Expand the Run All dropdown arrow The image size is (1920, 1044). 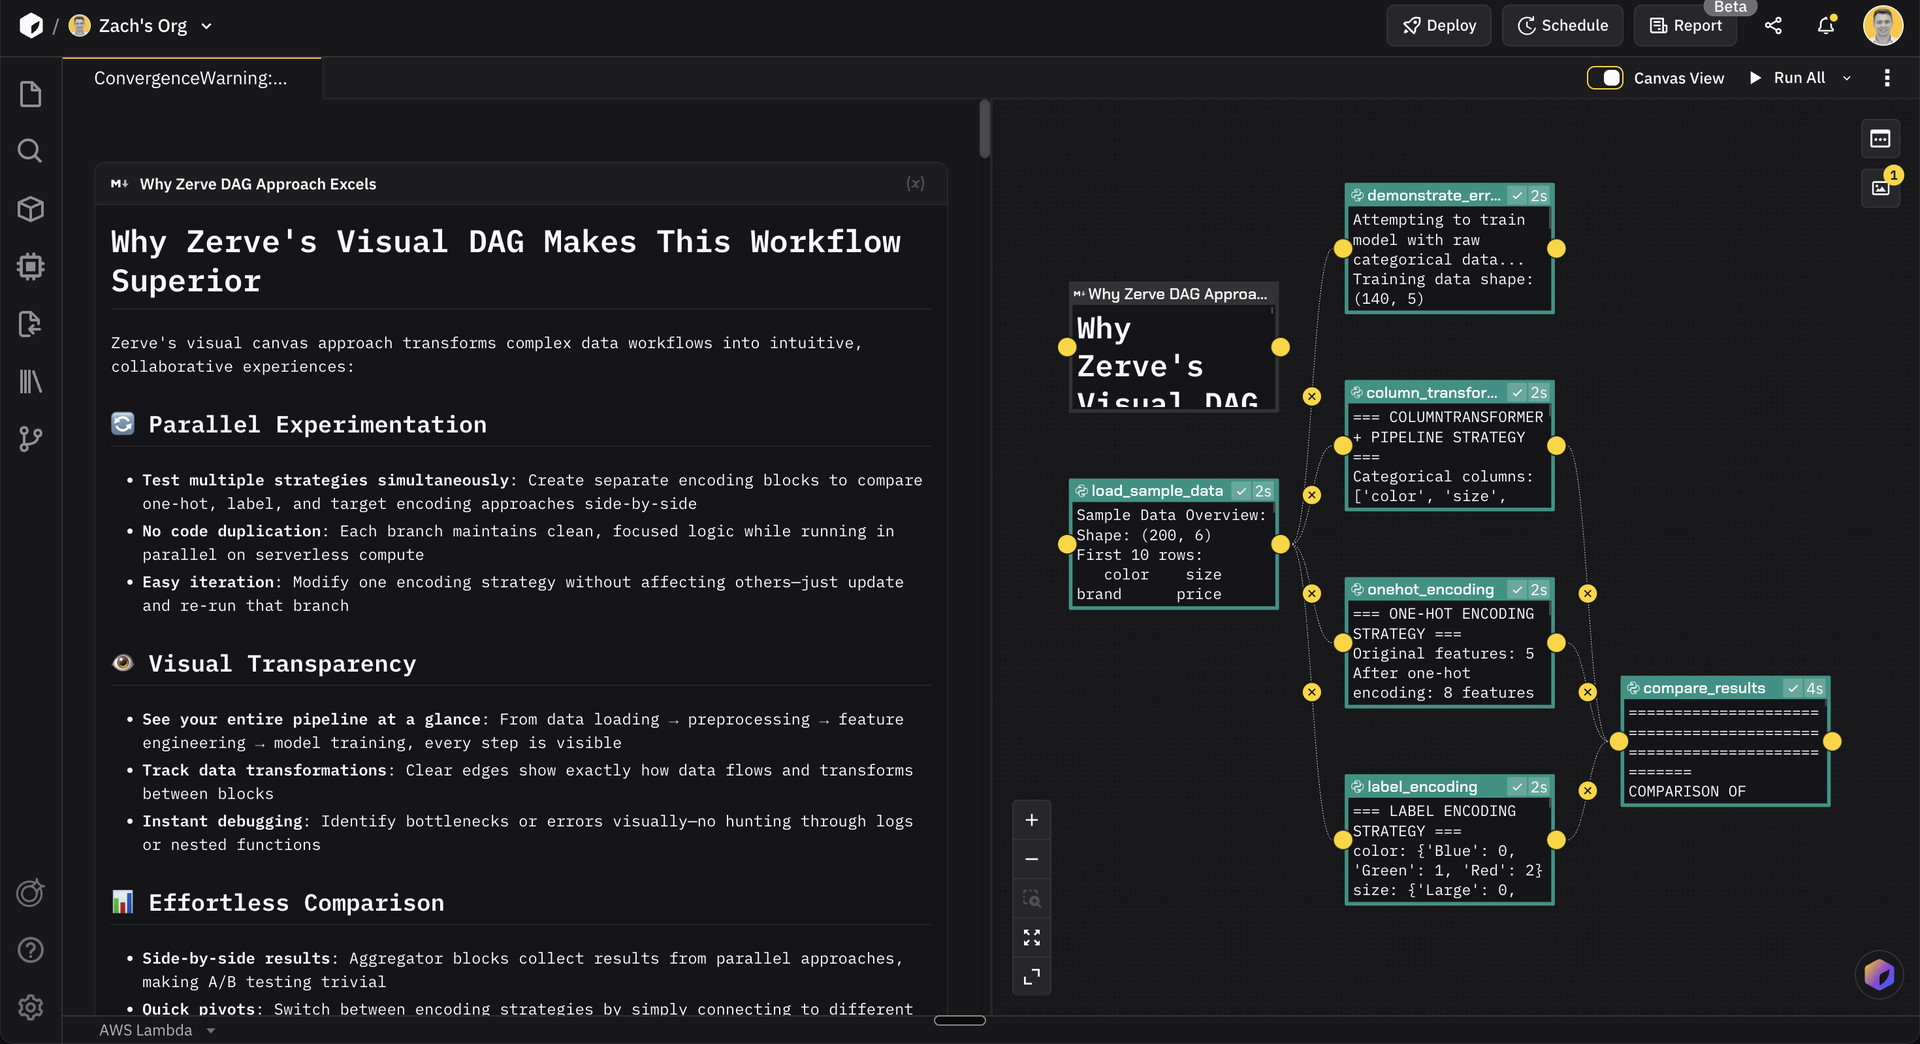click(1847, 77)
